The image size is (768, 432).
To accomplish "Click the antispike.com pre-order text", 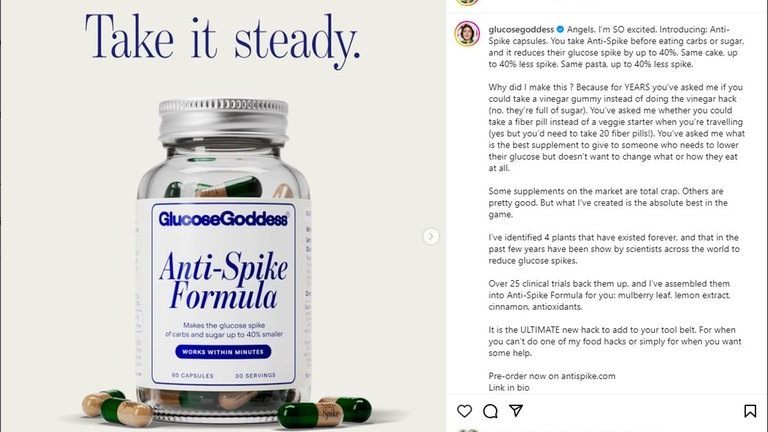I will coord(552,376).
